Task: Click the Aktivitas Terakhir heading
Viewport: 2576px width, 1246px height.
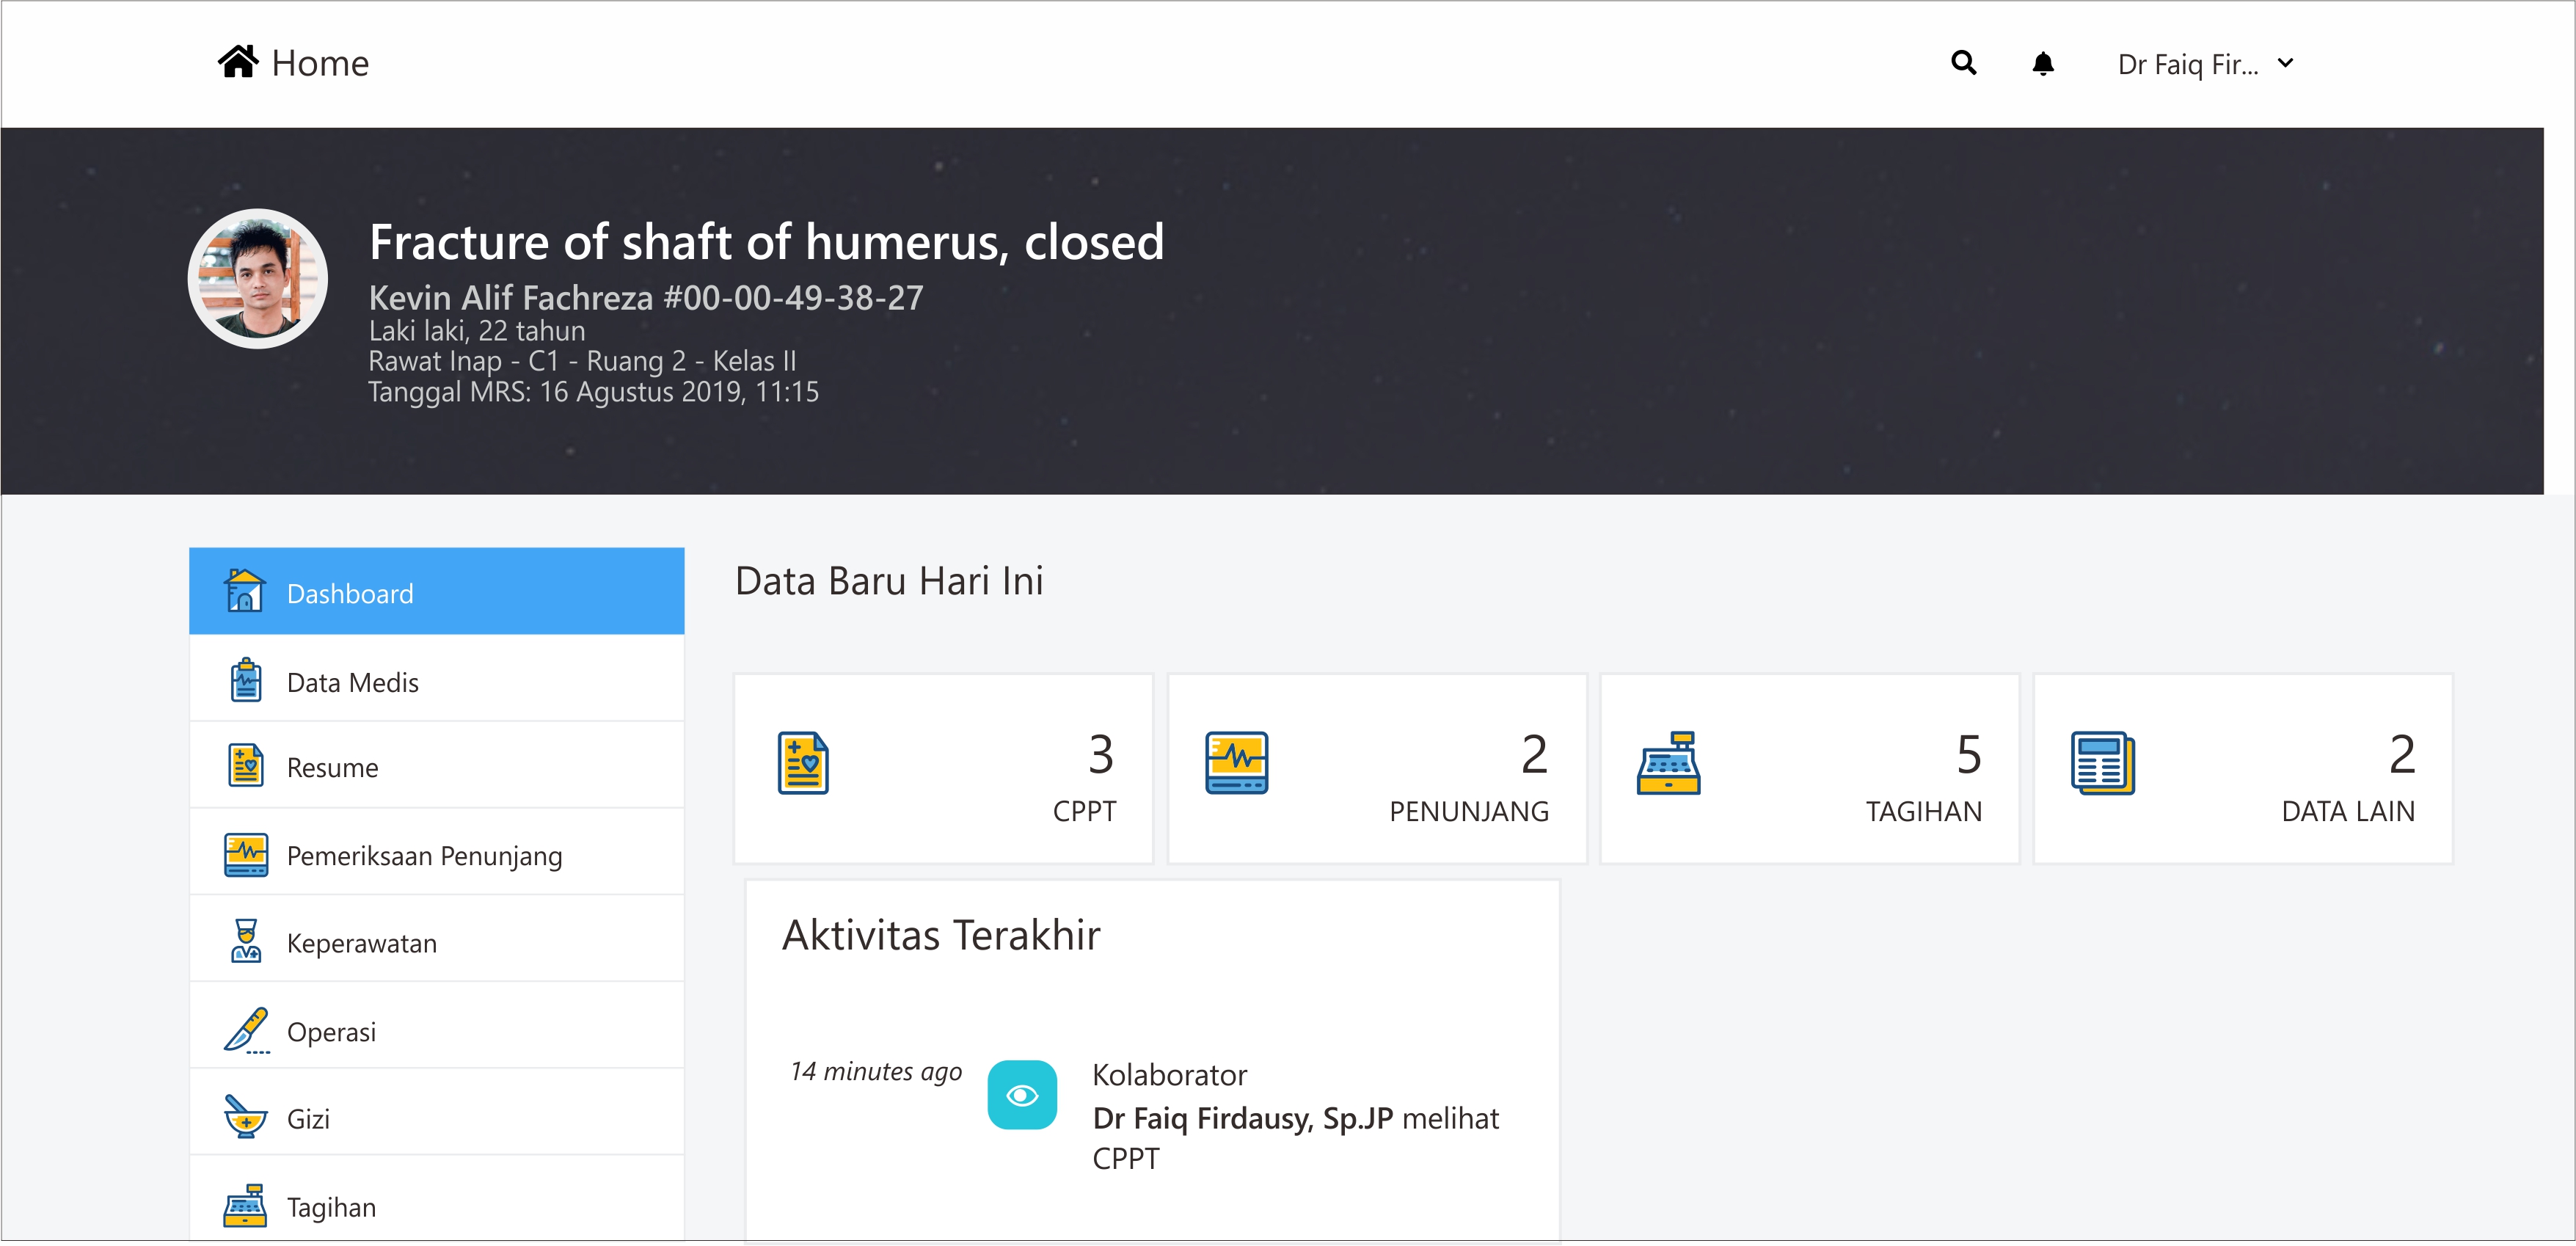Action: pyautogui.click(x=941, y=936)
